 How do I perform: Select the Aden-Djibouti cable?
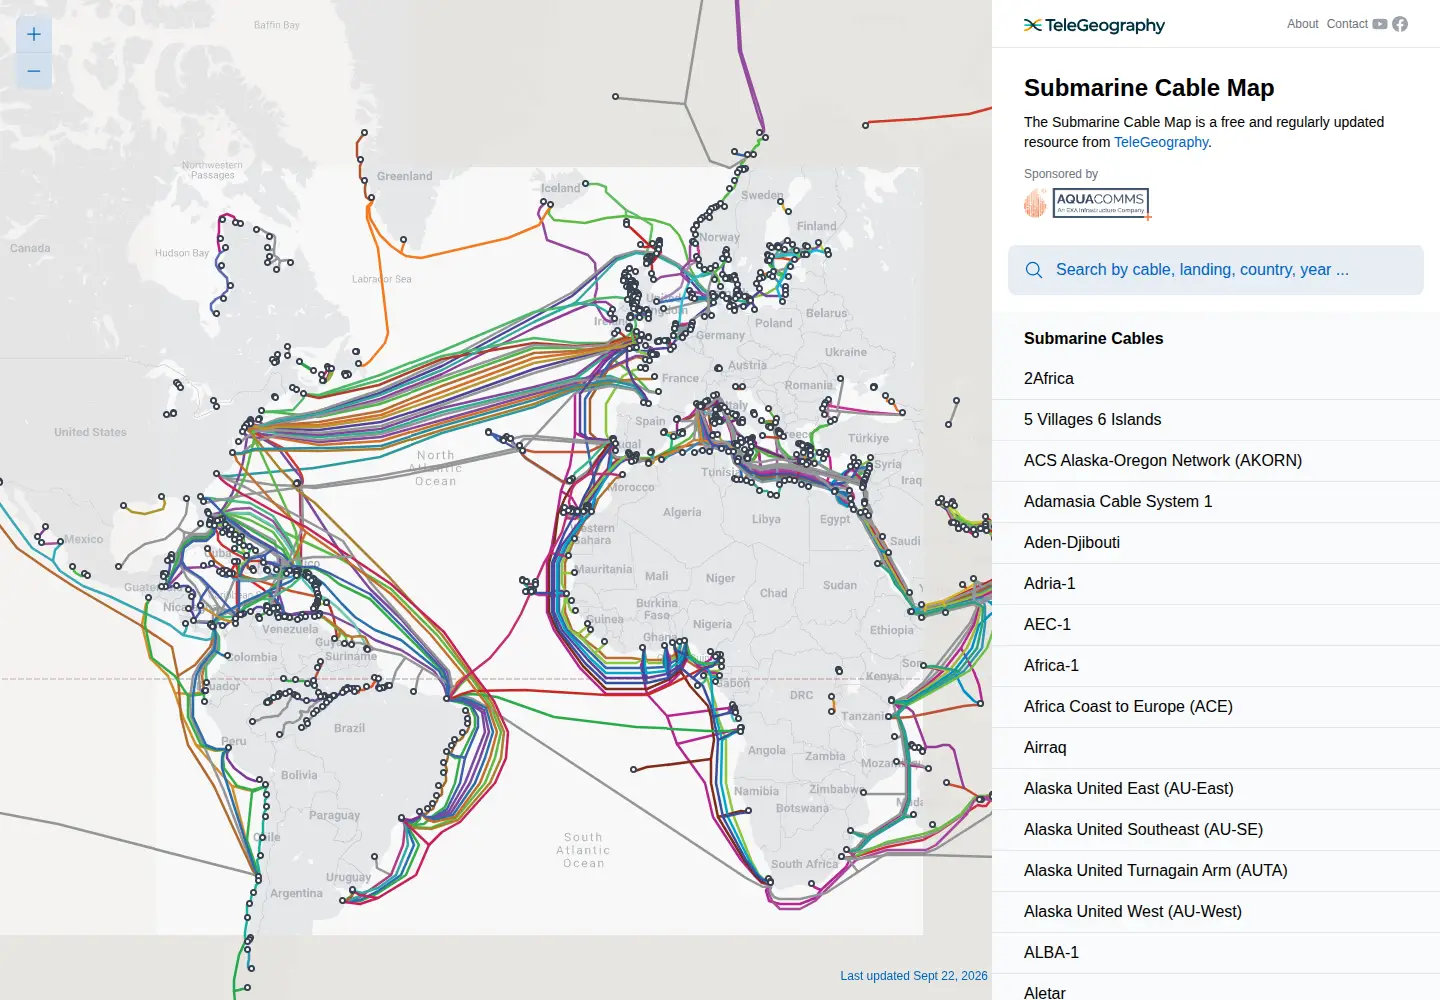click(1216, 543)
